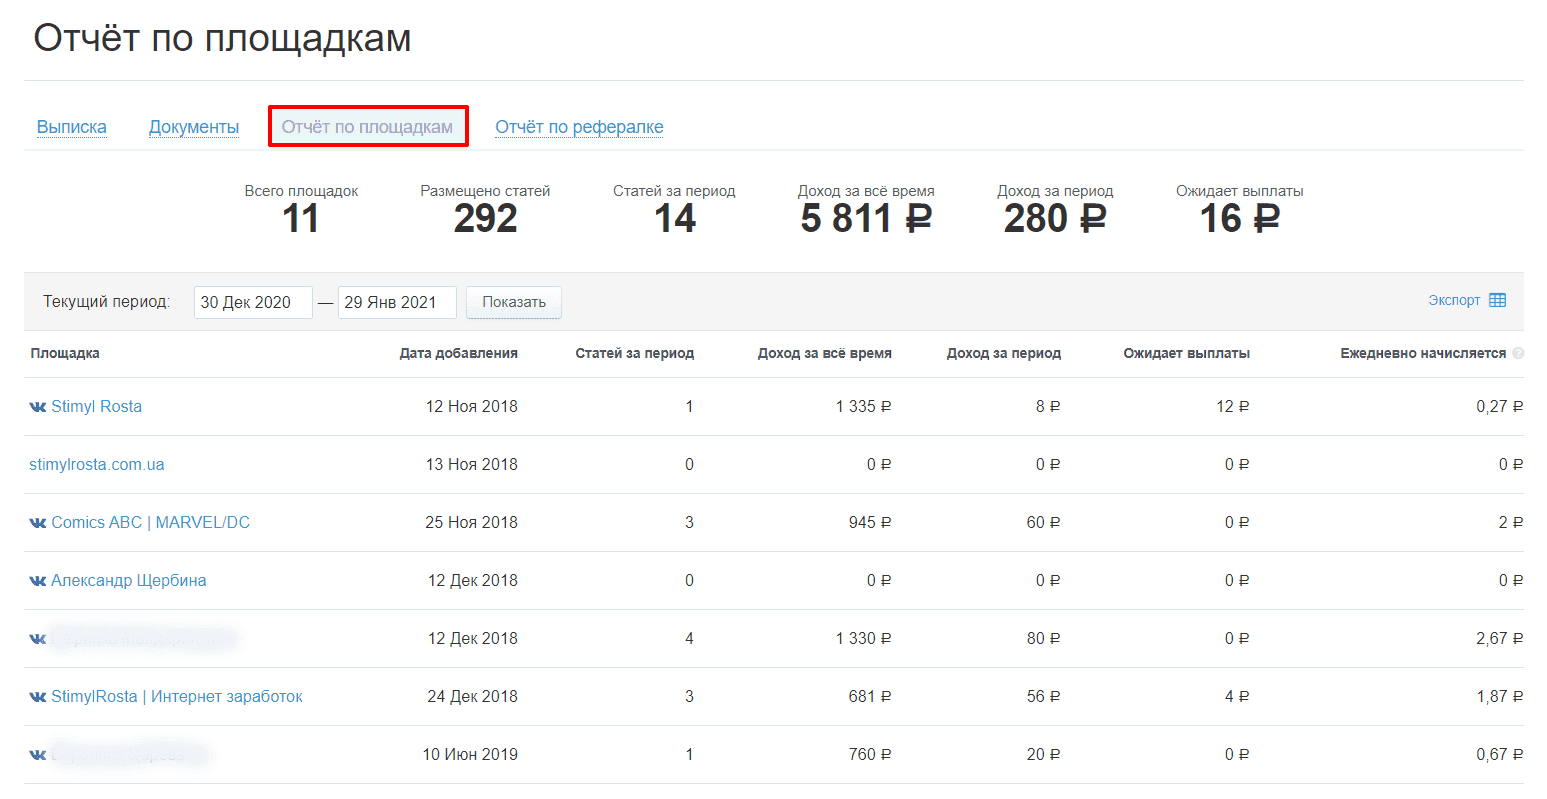Open the start date field 30 Дек 2020
1547x799 pixels.
[253, 302]
